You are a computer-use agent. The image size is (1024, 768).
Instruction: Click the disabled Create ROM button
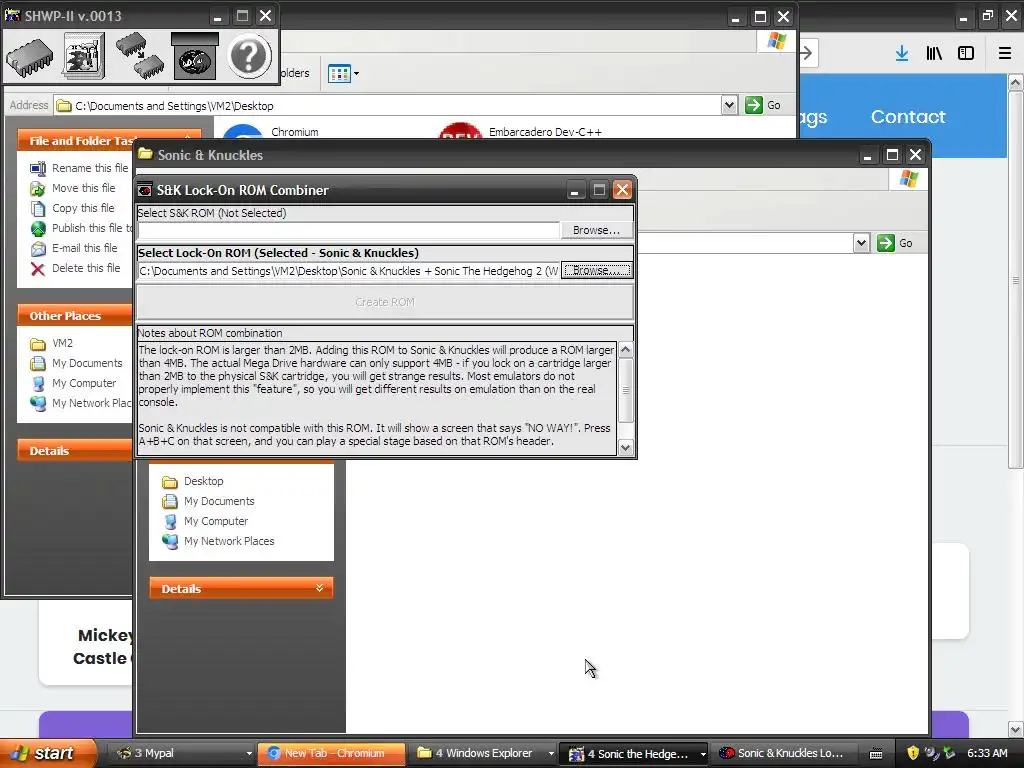[x=385, y=302]
